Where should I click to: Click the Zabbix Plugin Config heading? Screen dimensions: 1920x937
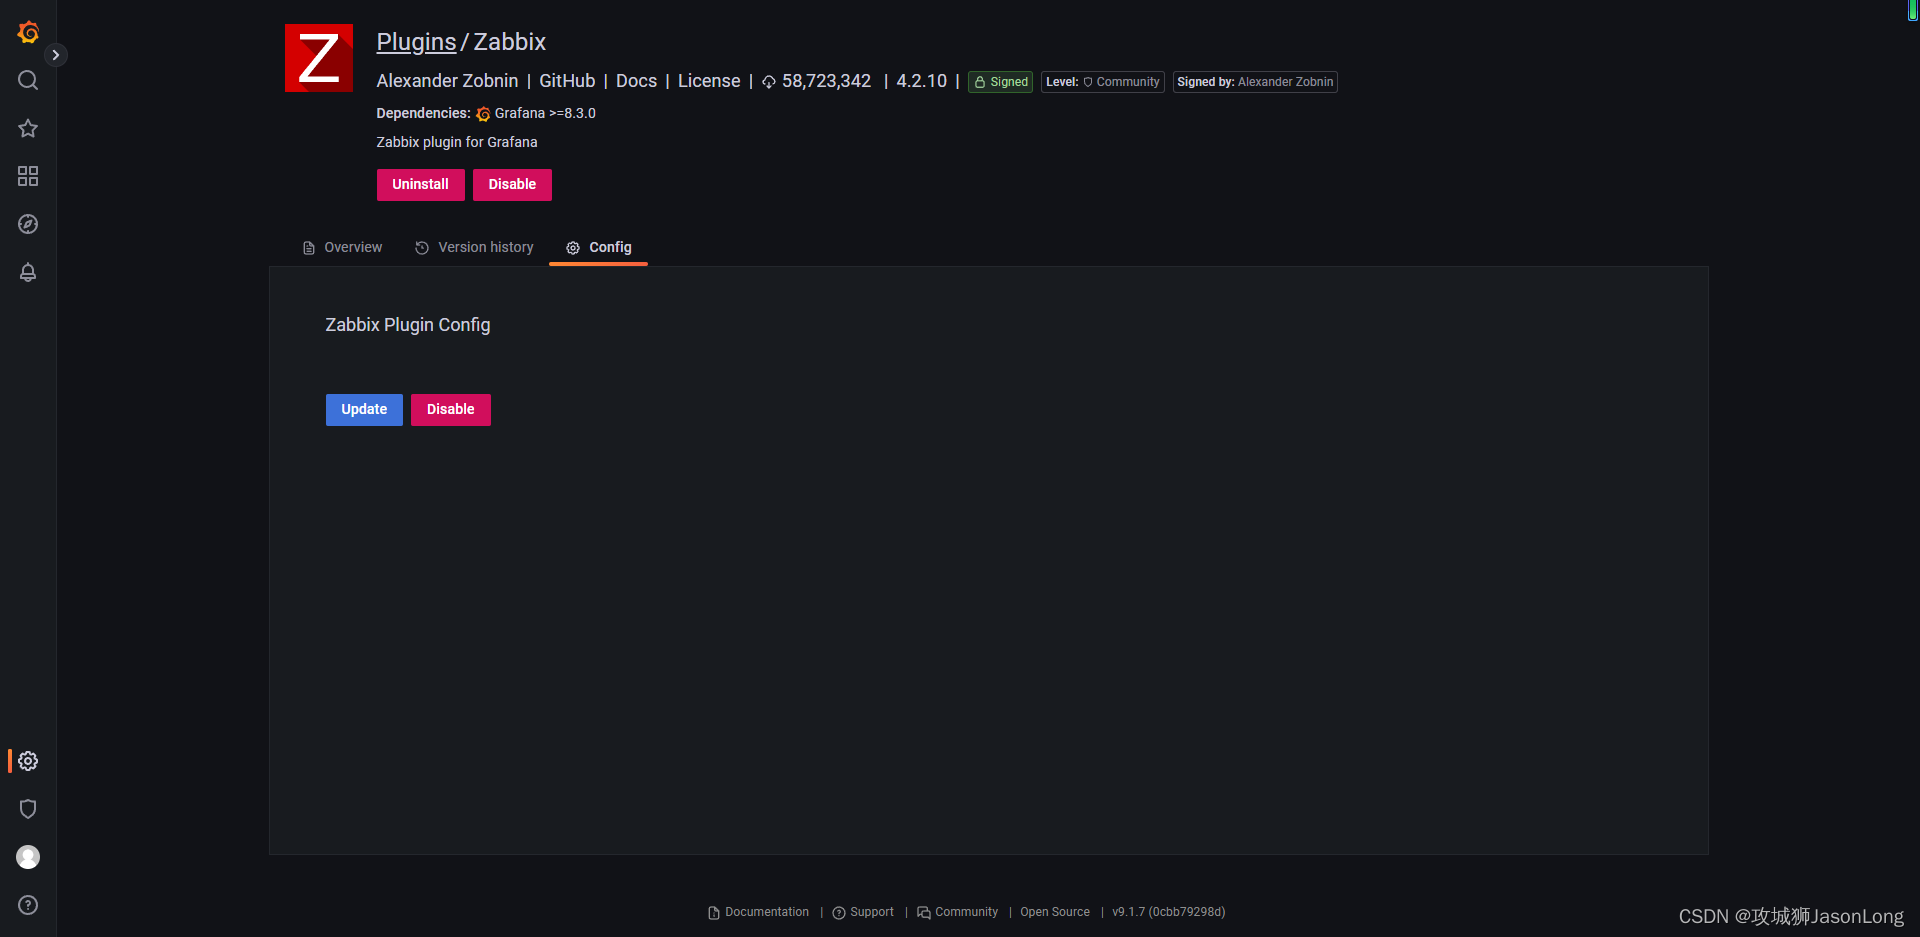click(x=408, y=325)
